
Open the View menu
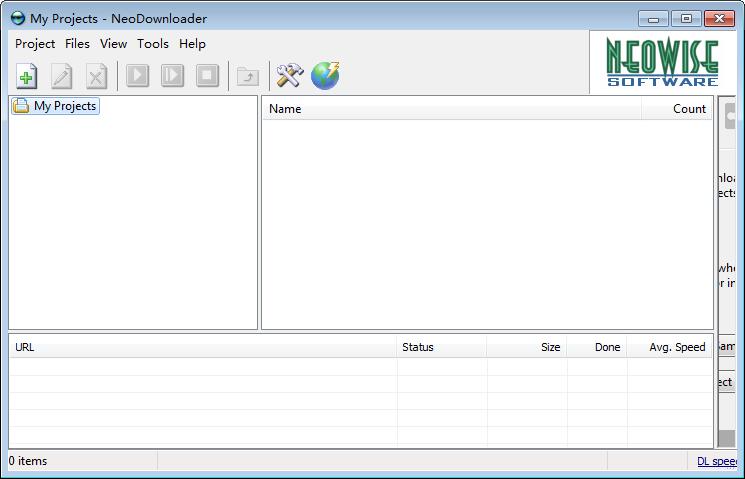[114, 44]
